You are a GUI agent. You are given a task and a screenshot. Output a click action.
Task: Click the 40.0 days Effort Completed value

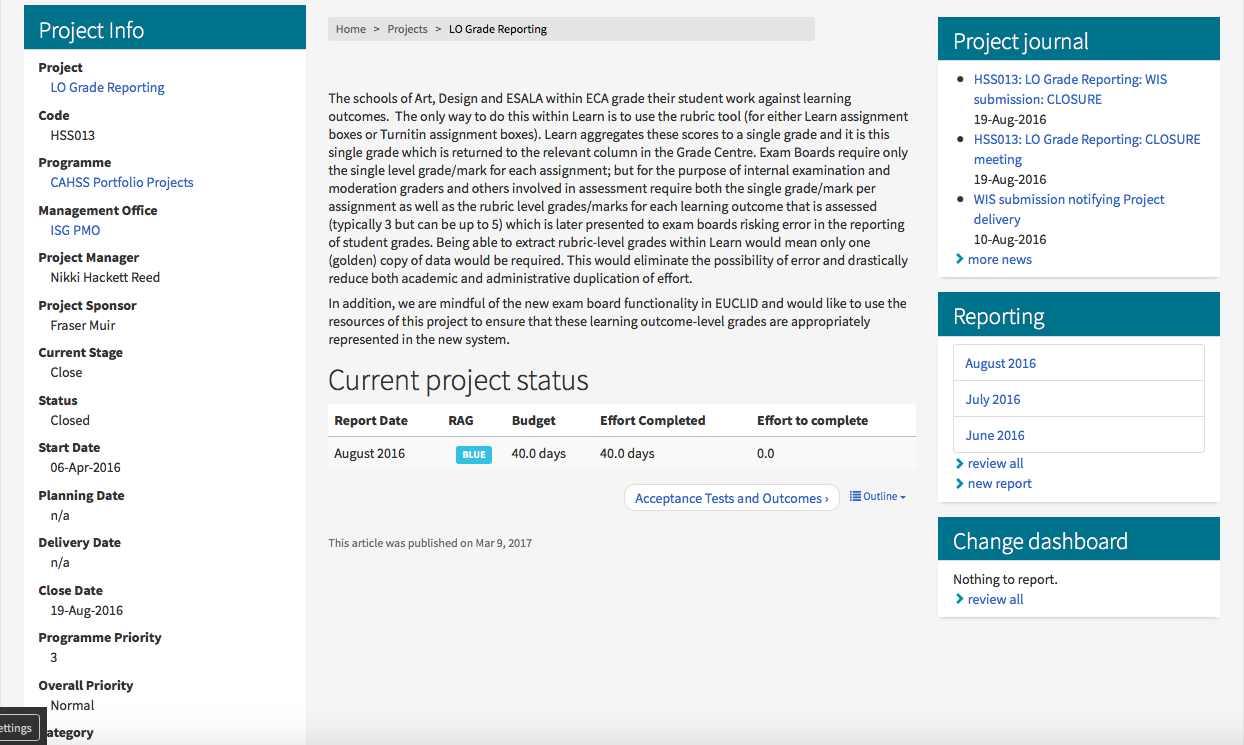pos(627,453)
